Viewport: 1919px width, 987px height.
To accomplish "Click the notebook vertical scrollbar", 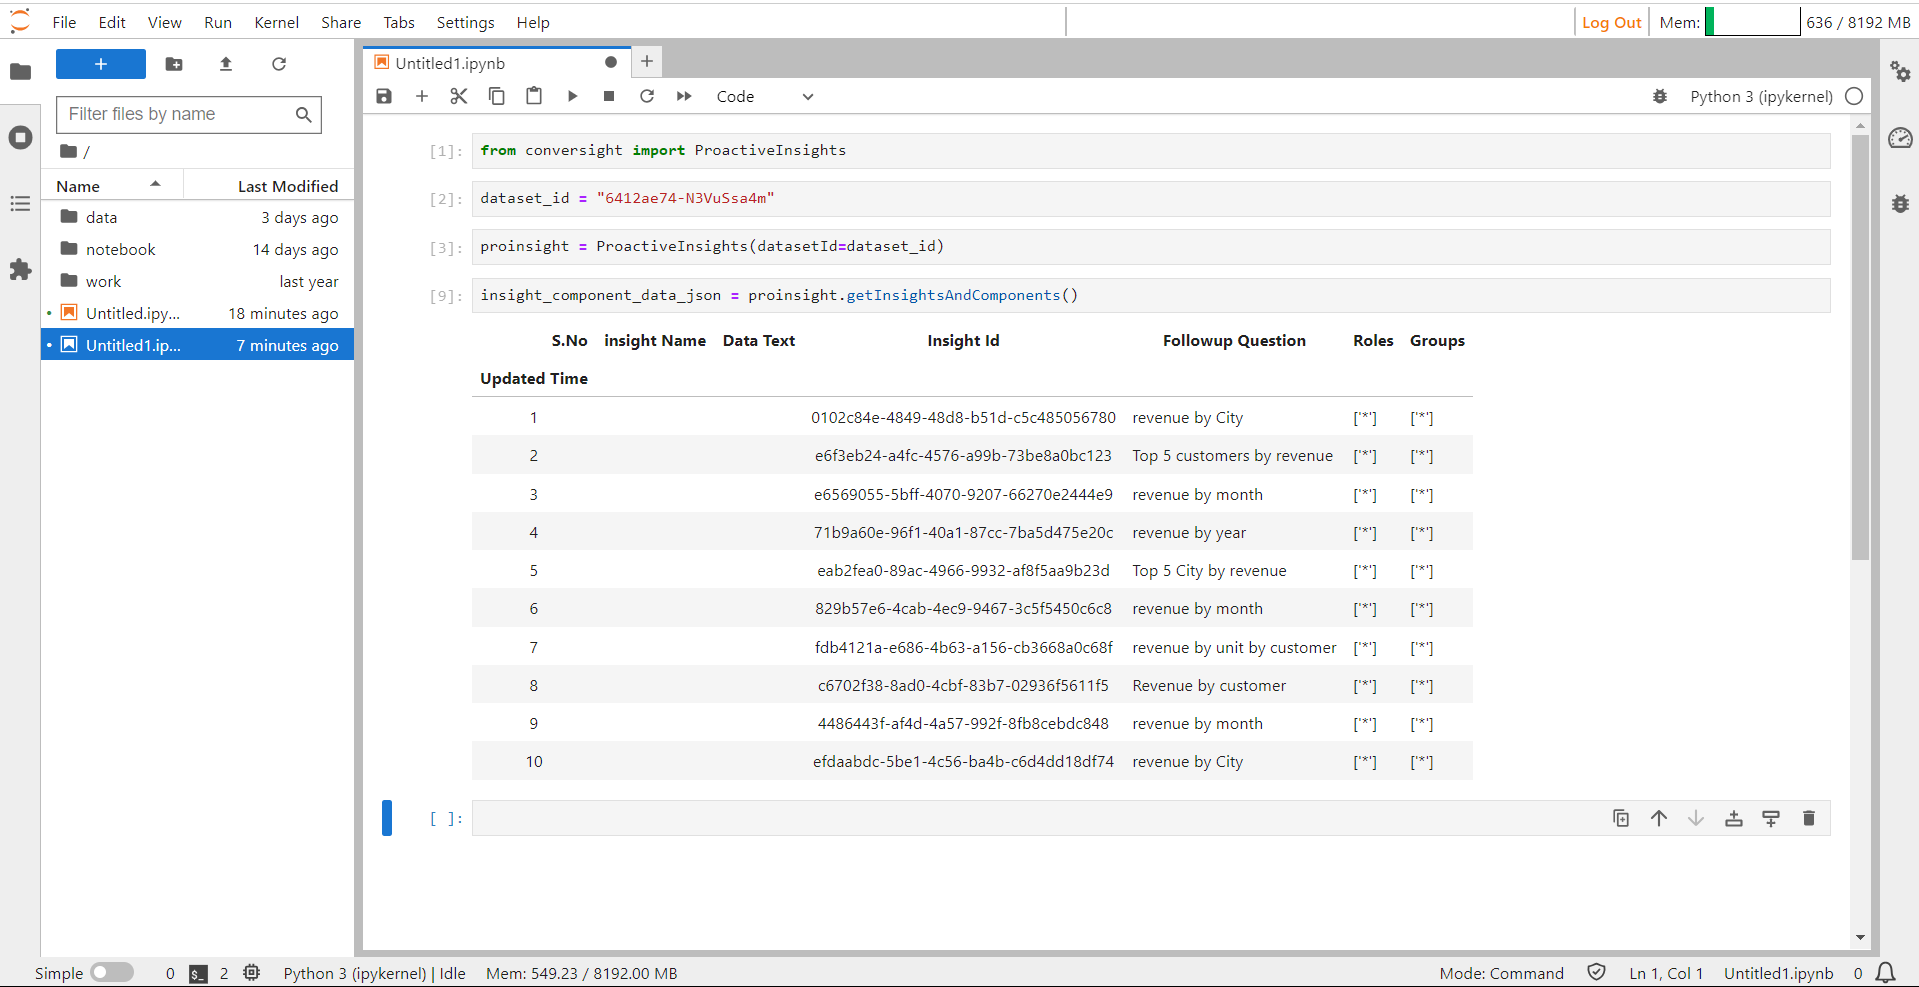I will pyautogui.click(x=1860, y=348).
